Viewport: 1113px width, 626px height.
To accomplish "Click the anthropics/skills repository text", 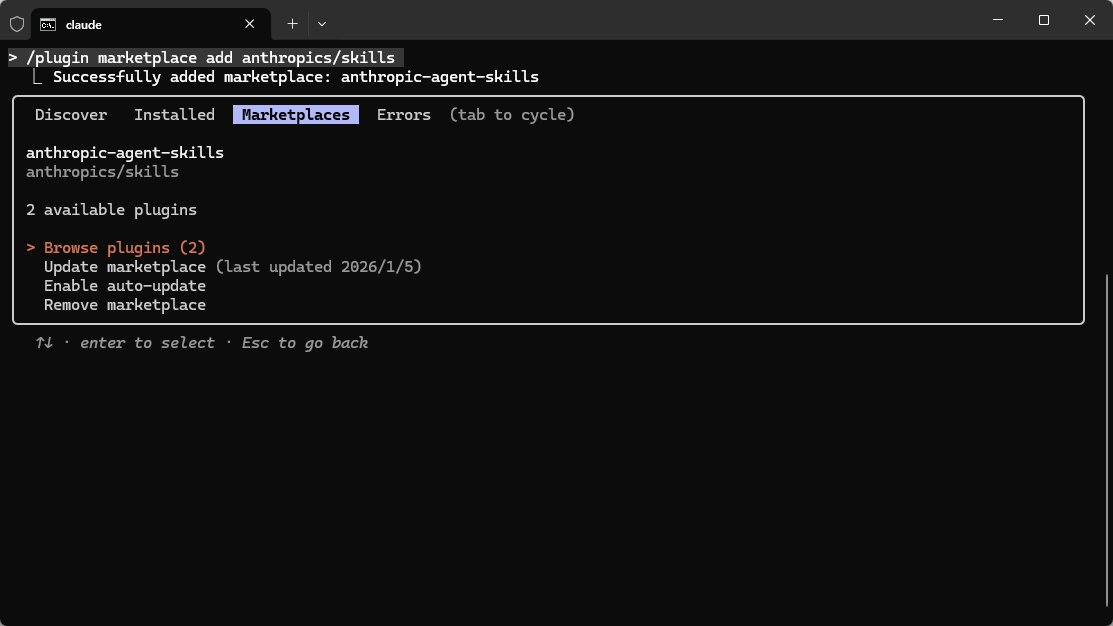I will [x=102, y=172].
